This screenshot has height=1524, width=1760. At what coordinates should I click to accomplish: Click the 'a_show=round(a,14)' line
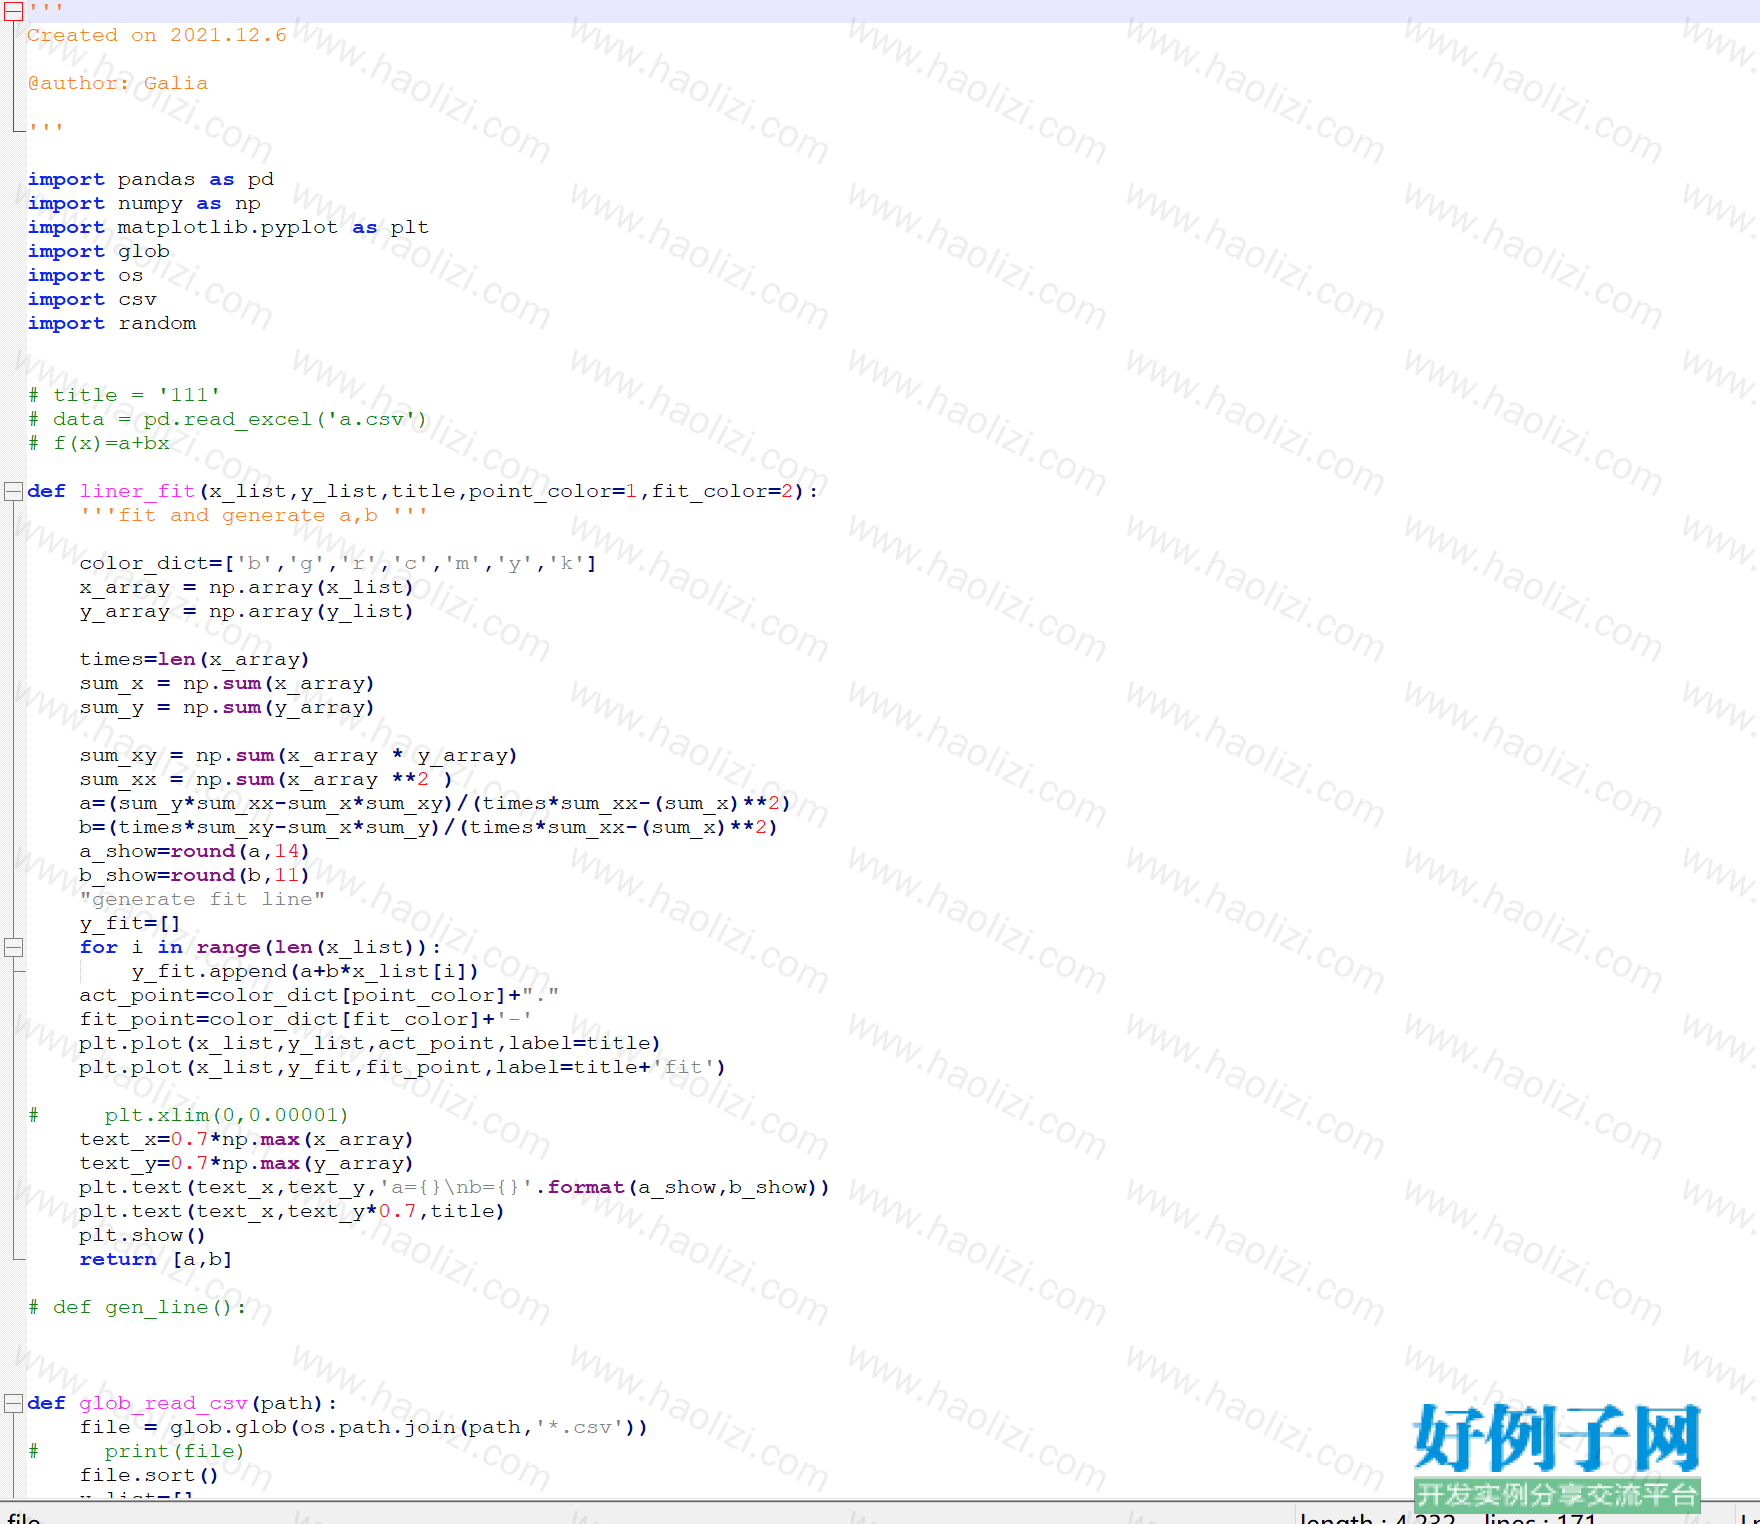pos(195,851)
